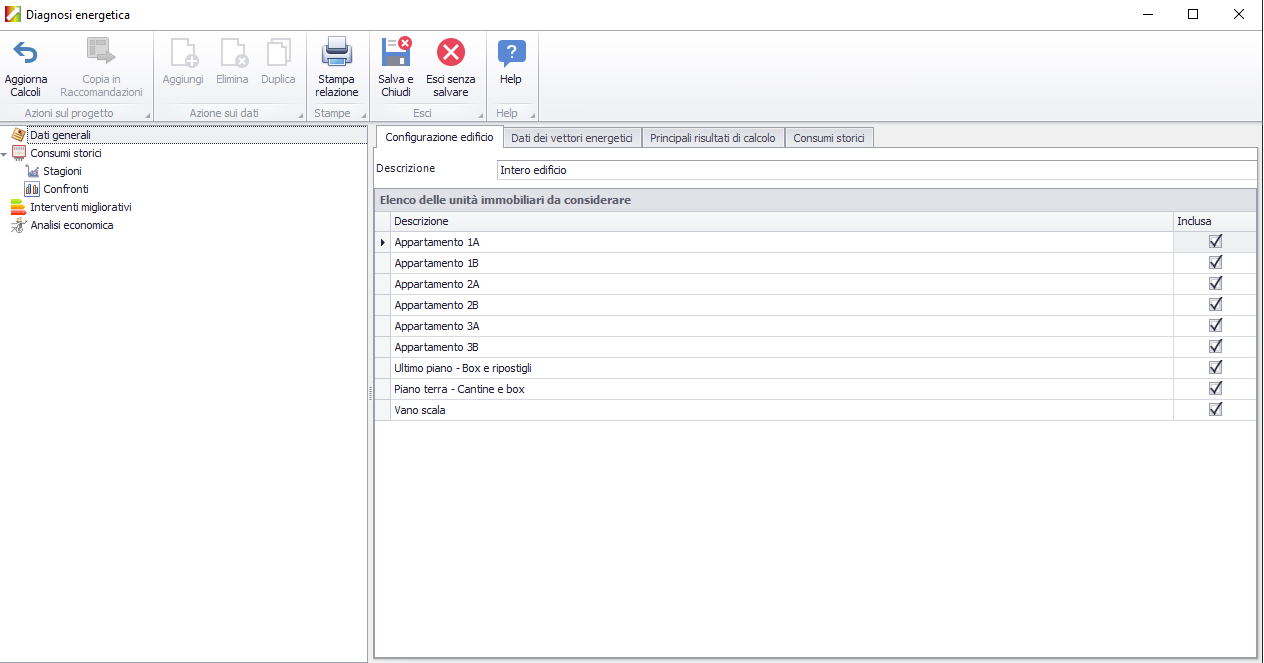Select Stagioni chart item in tree

(62, 171)
